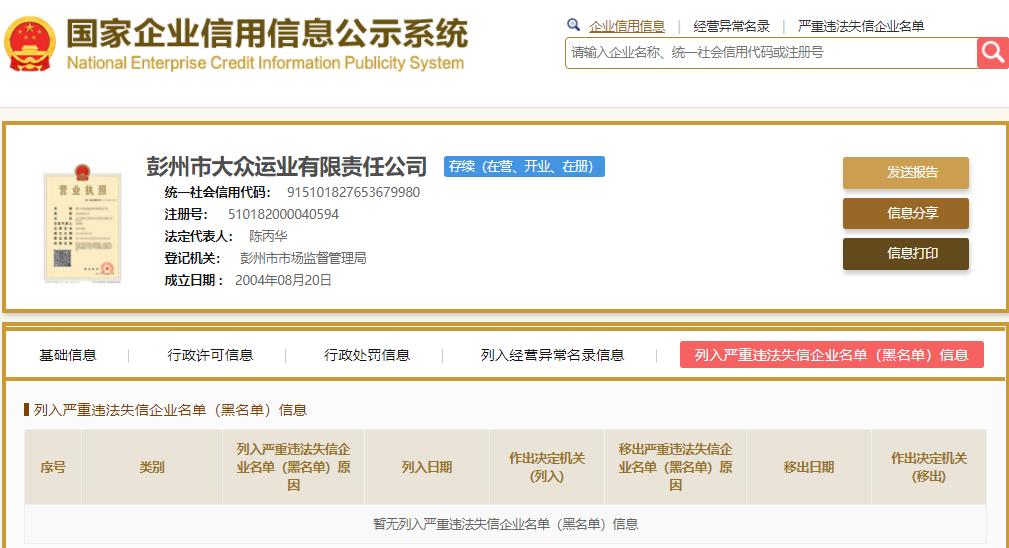Click credit code 915101827653679980
1009x548 pixels.
[x=353, y=192]
